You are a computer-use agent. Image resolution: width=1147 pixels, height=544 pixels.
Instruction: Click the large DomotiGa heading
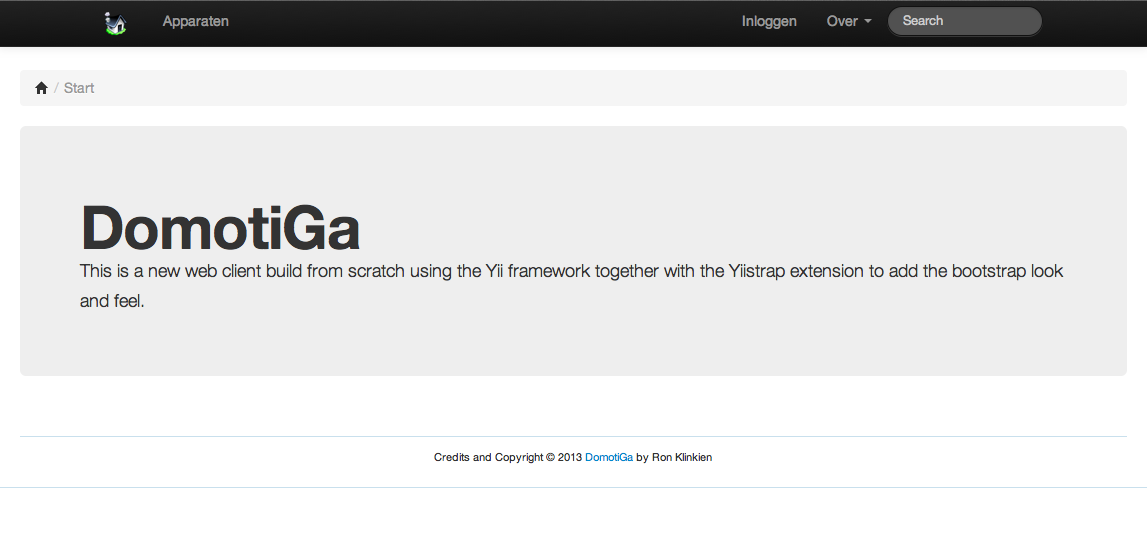point(220,228)
